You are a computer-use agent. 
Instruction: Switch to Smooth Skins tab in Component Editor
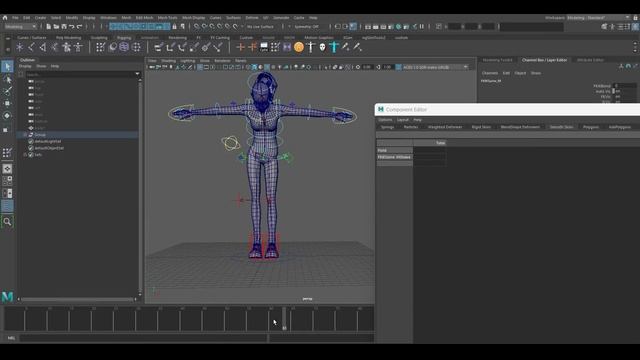tap(561, 127)
